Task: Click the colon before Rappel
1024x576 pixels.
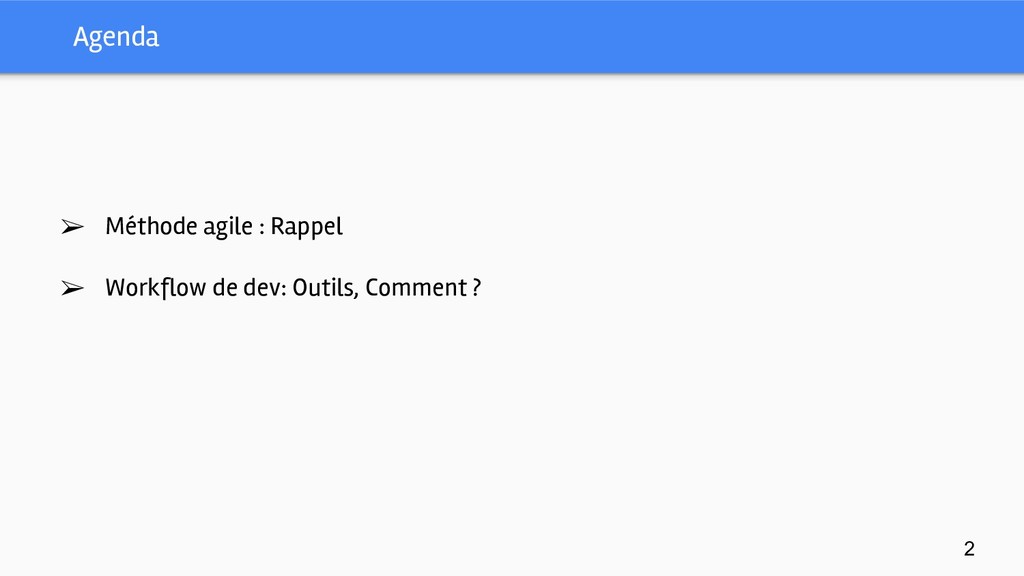Action: tap(261, 230)
